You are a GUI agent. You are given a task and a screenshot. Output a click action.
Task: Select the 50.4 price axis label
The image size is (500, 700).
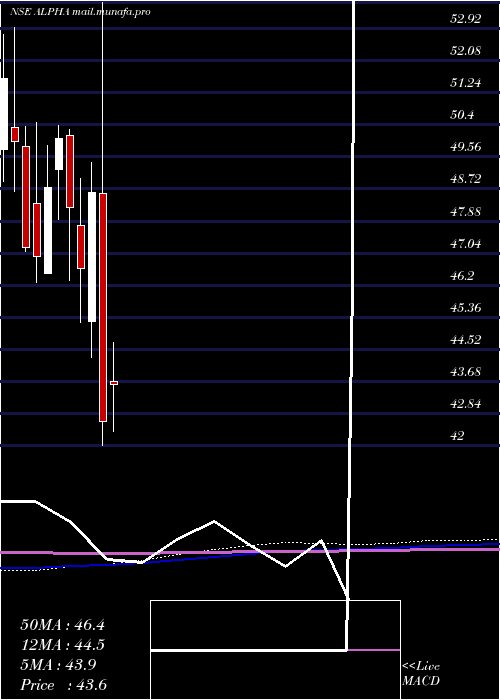pos(462,115)
